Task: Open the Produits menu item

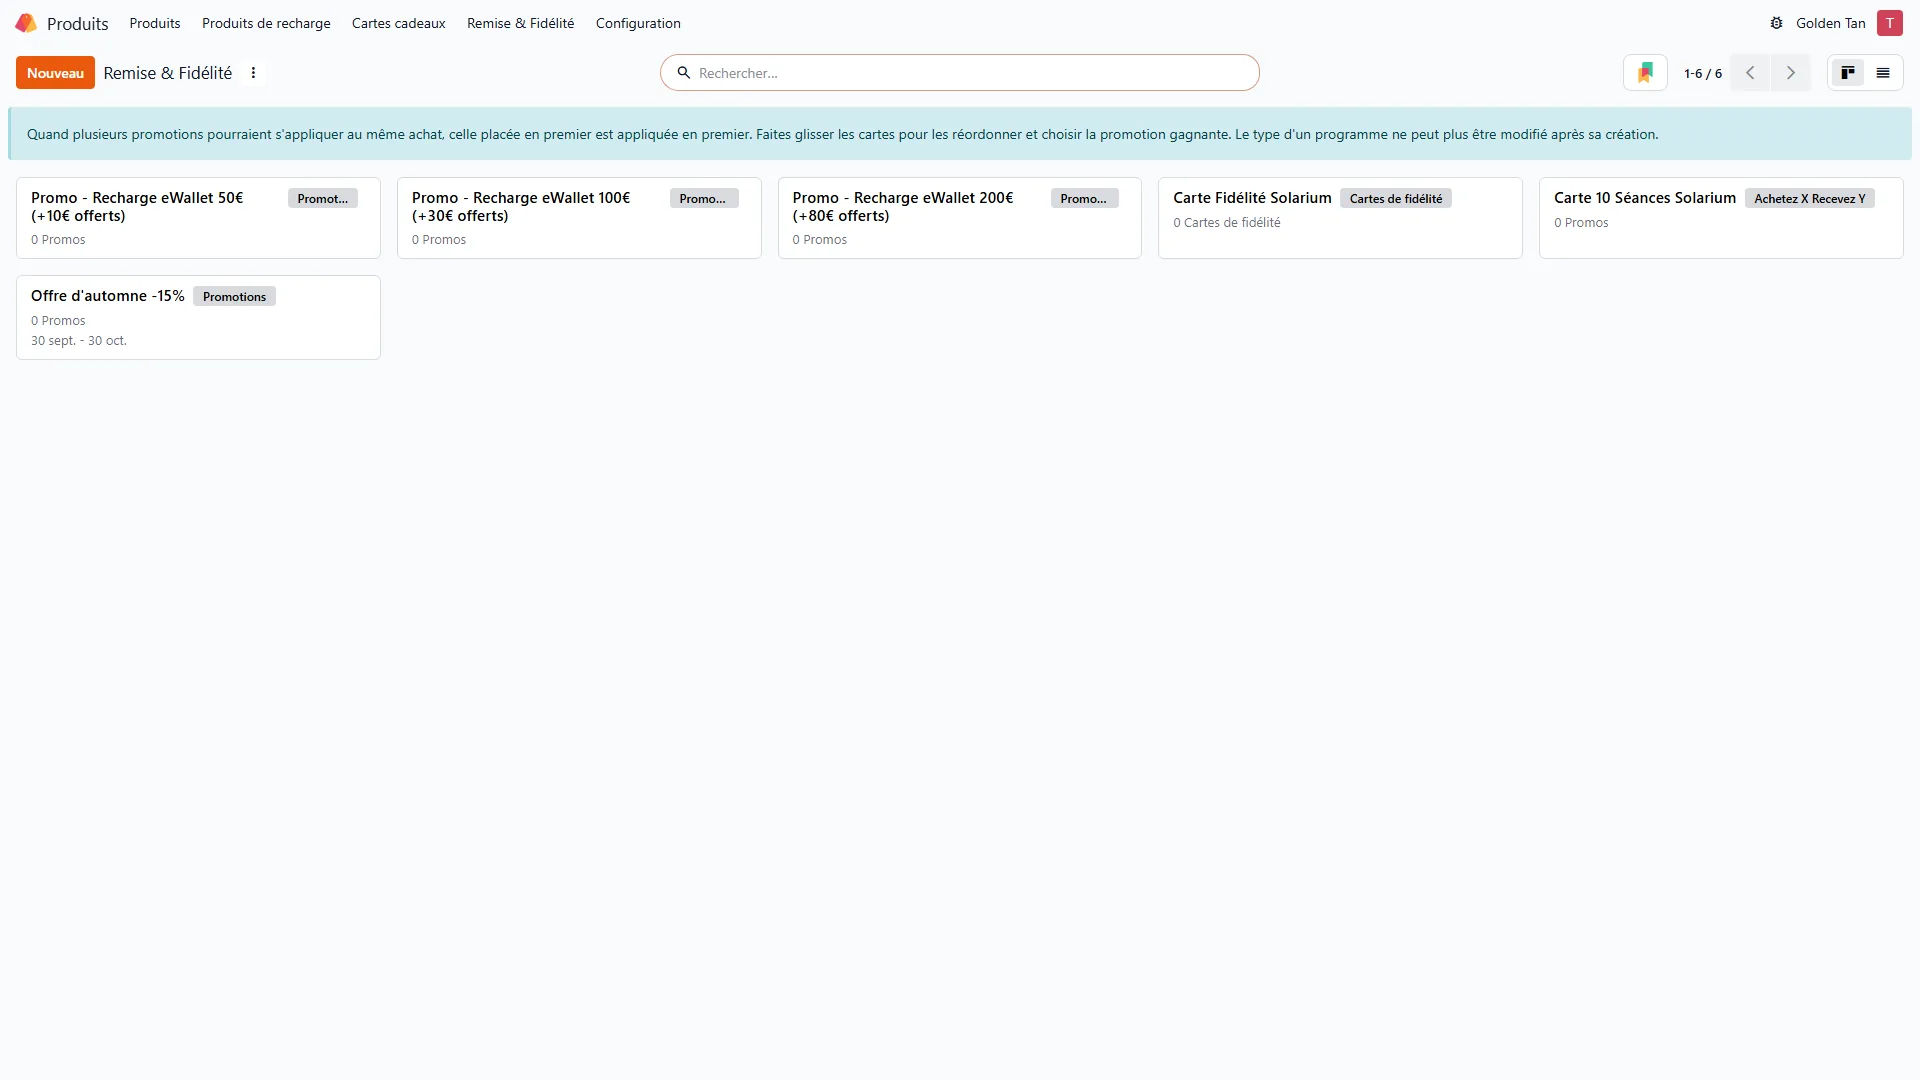Action: point(155,23)
